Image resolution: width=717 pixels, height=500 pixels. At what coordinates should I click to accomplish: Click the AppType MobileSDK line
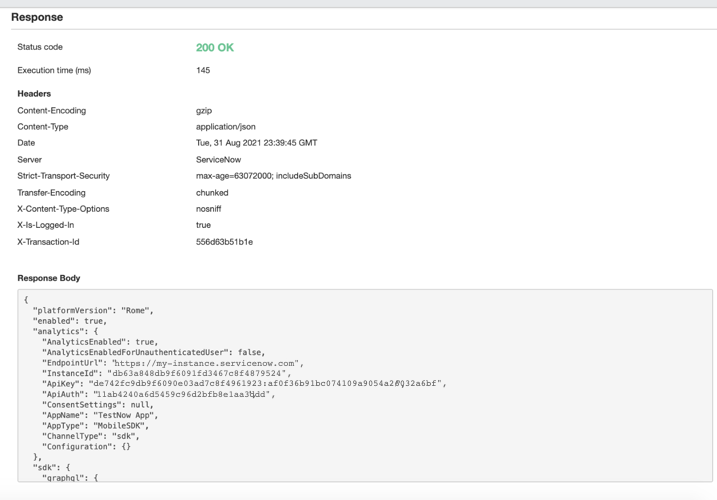(96, 426)
